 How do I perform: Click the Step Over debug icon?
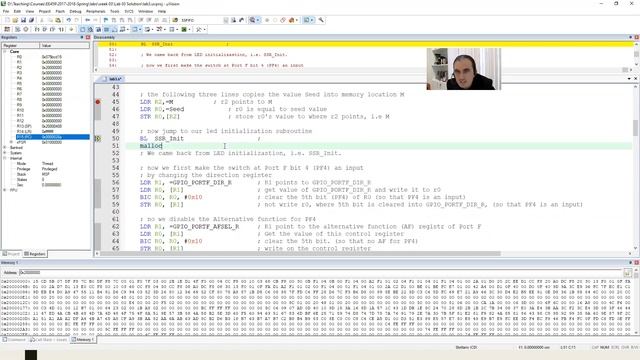[44, 29]
